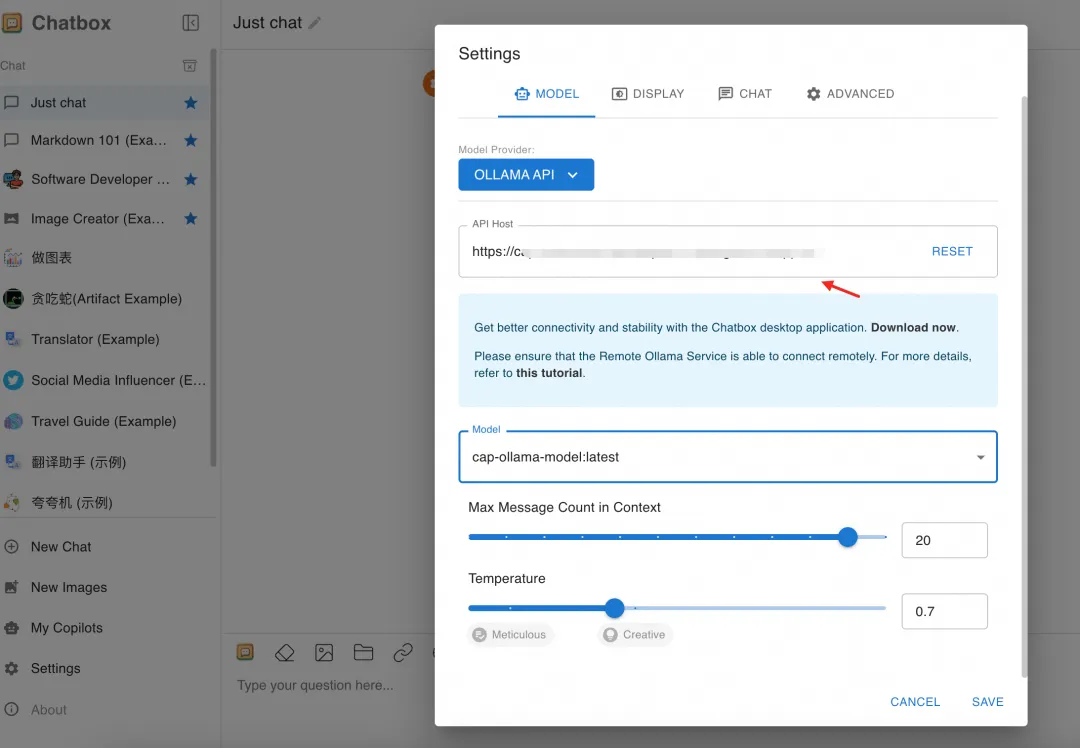Switch to the DISPLAY settings tab

(x=648, y=94)
